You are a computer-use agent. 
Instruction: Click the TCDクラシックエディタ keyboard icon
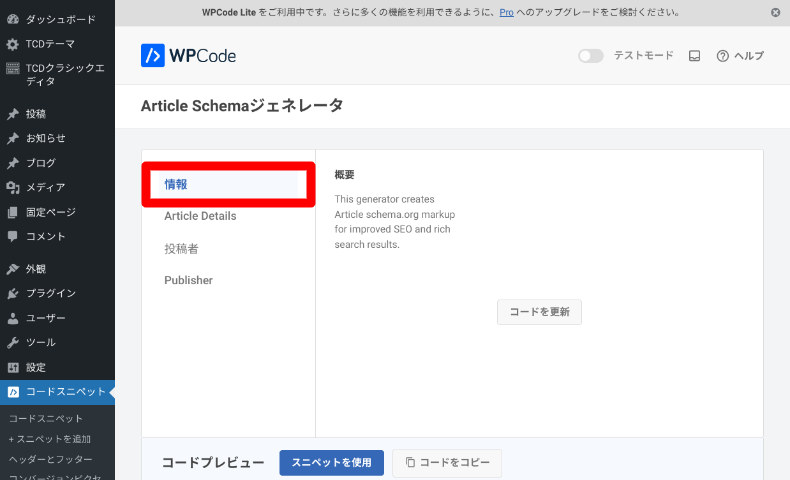tap(13, 68)
